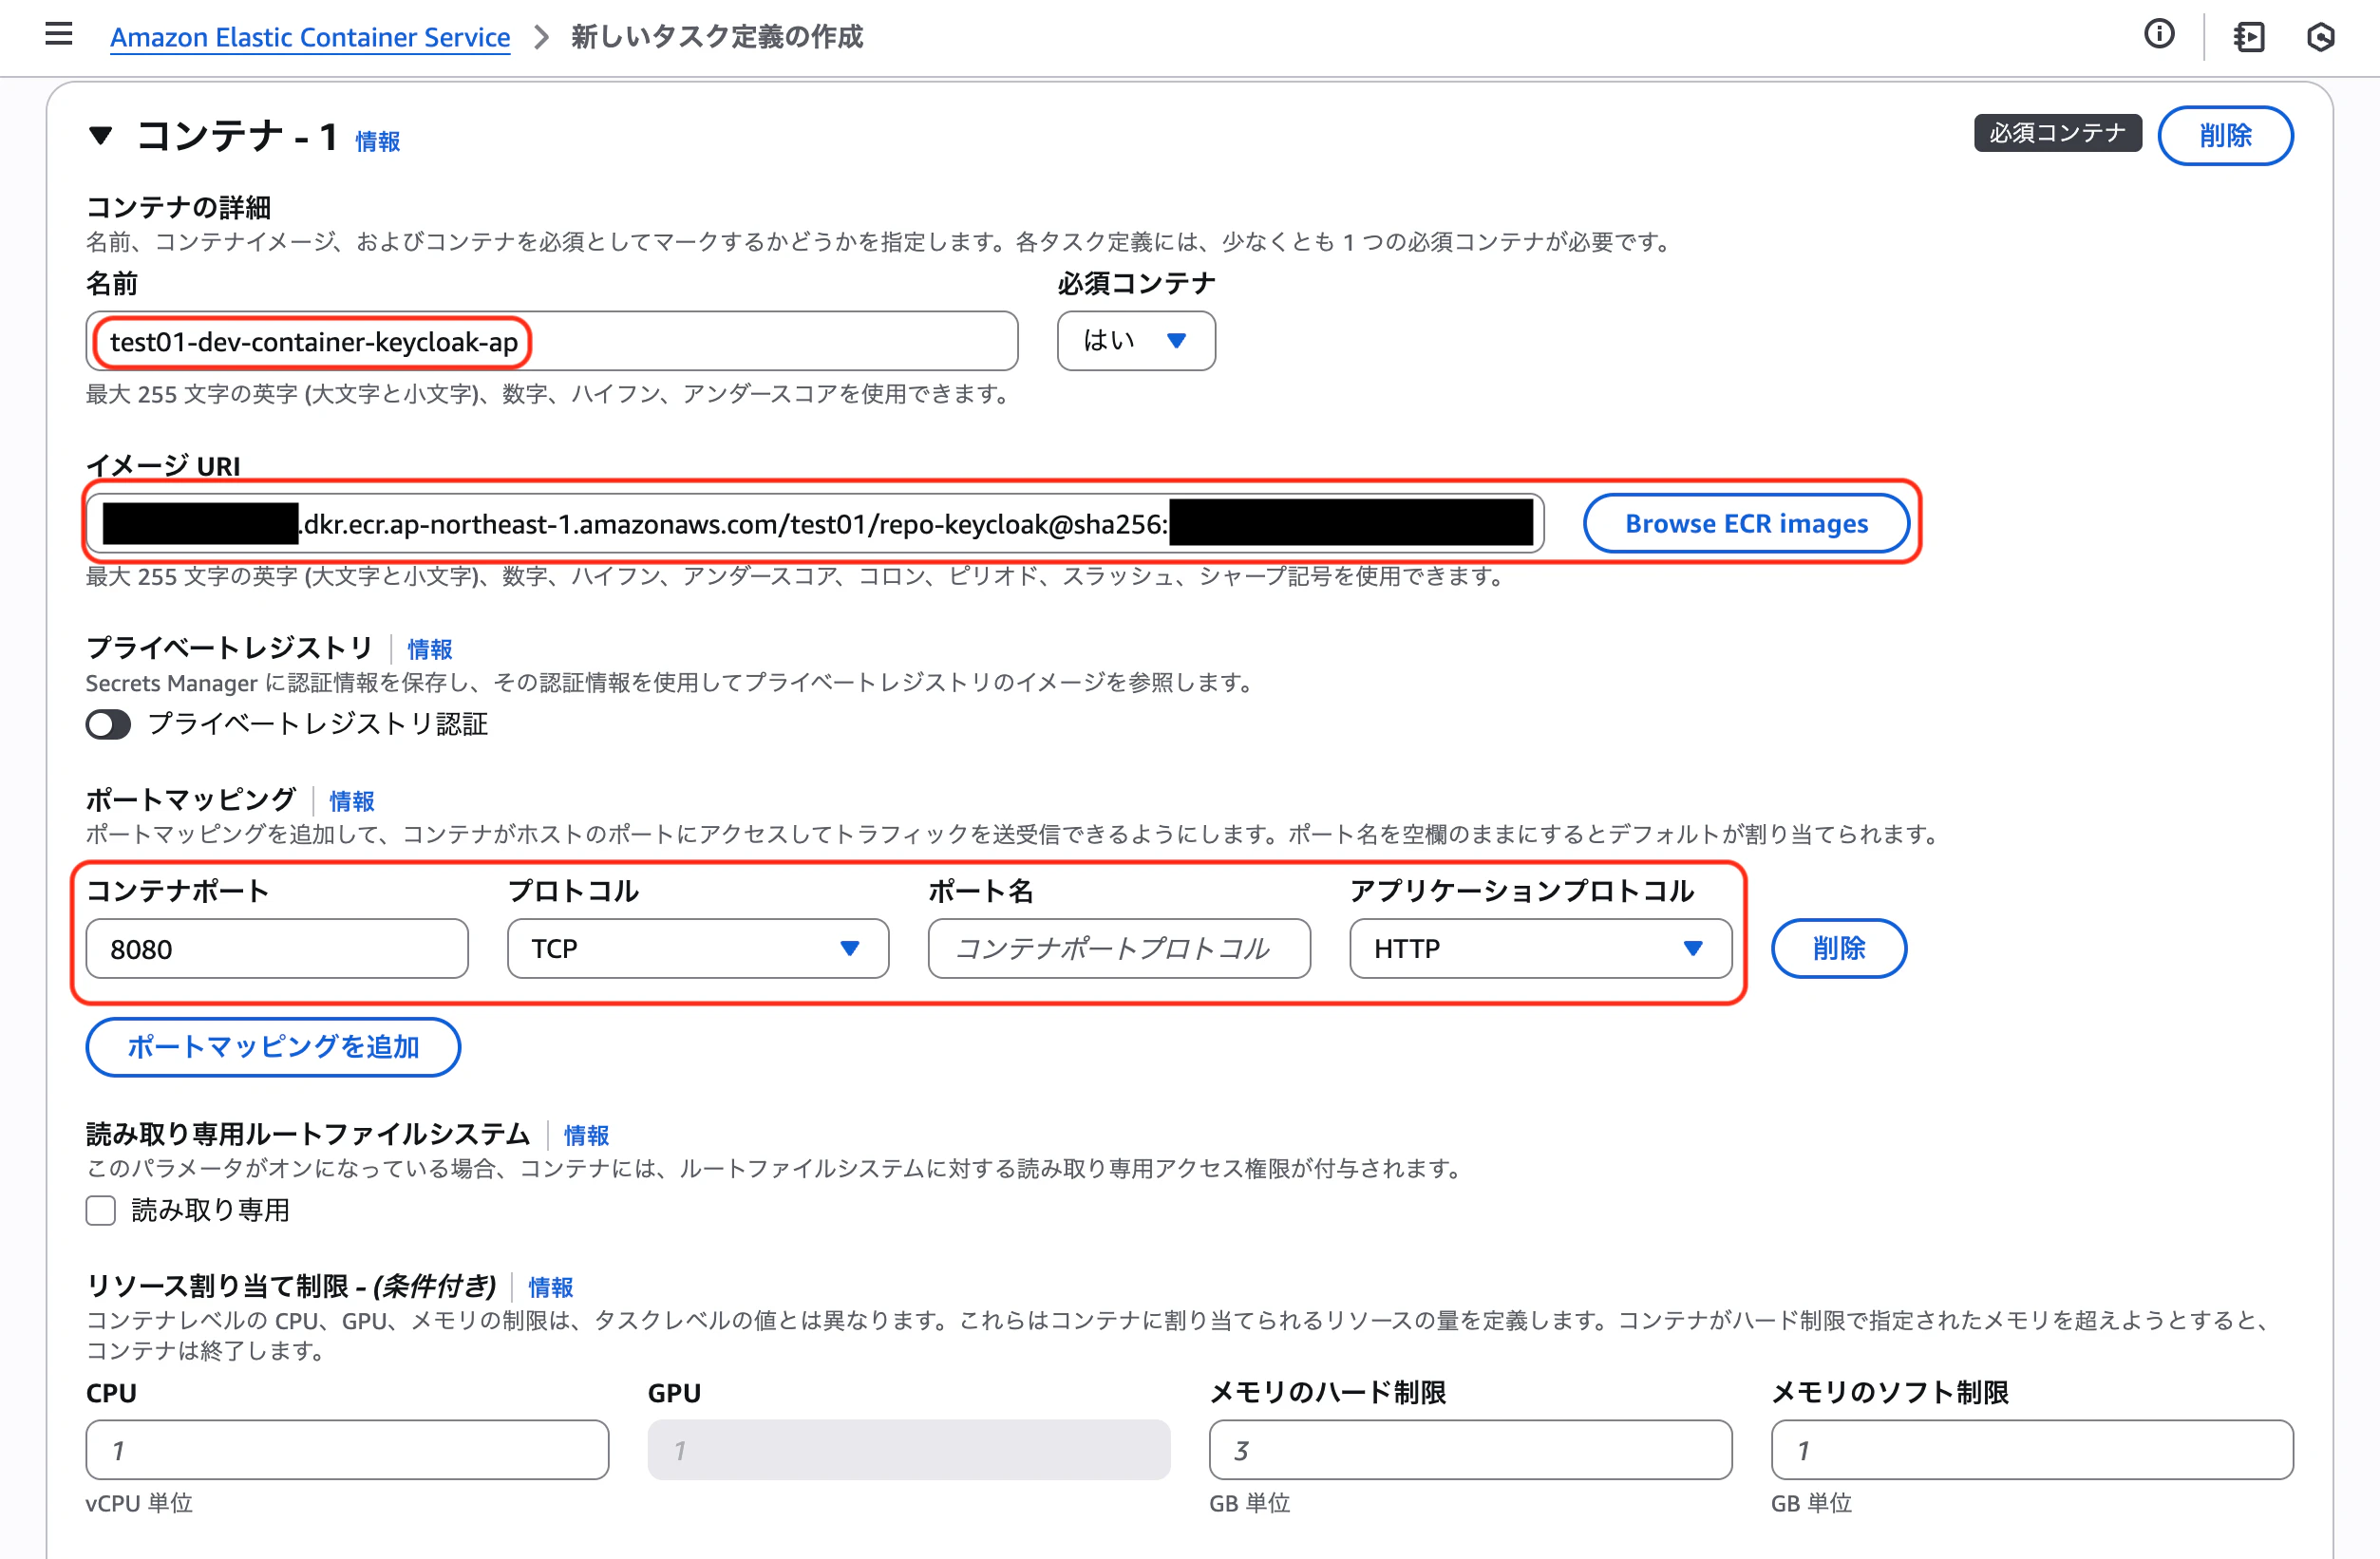Check the 読み取り専用 checkbox

tap(101, 1210)
